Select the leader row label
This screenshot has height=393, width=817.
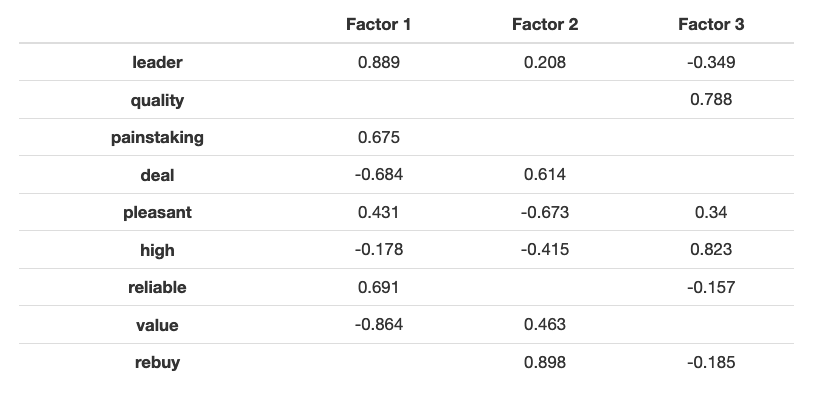pyautogui.click(x=157, y=63)
